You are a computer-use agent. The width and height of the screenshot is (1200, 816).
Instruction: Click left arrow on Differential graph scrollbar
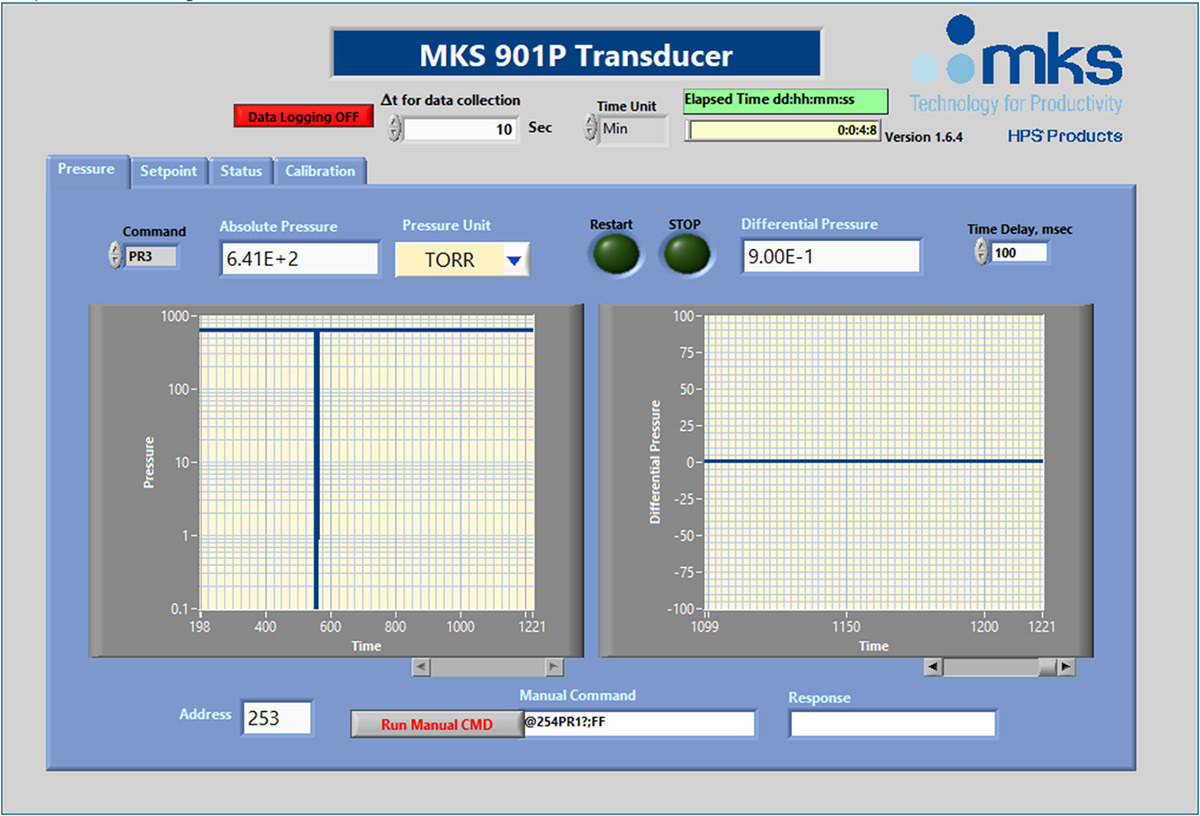(x=932, y=667)
